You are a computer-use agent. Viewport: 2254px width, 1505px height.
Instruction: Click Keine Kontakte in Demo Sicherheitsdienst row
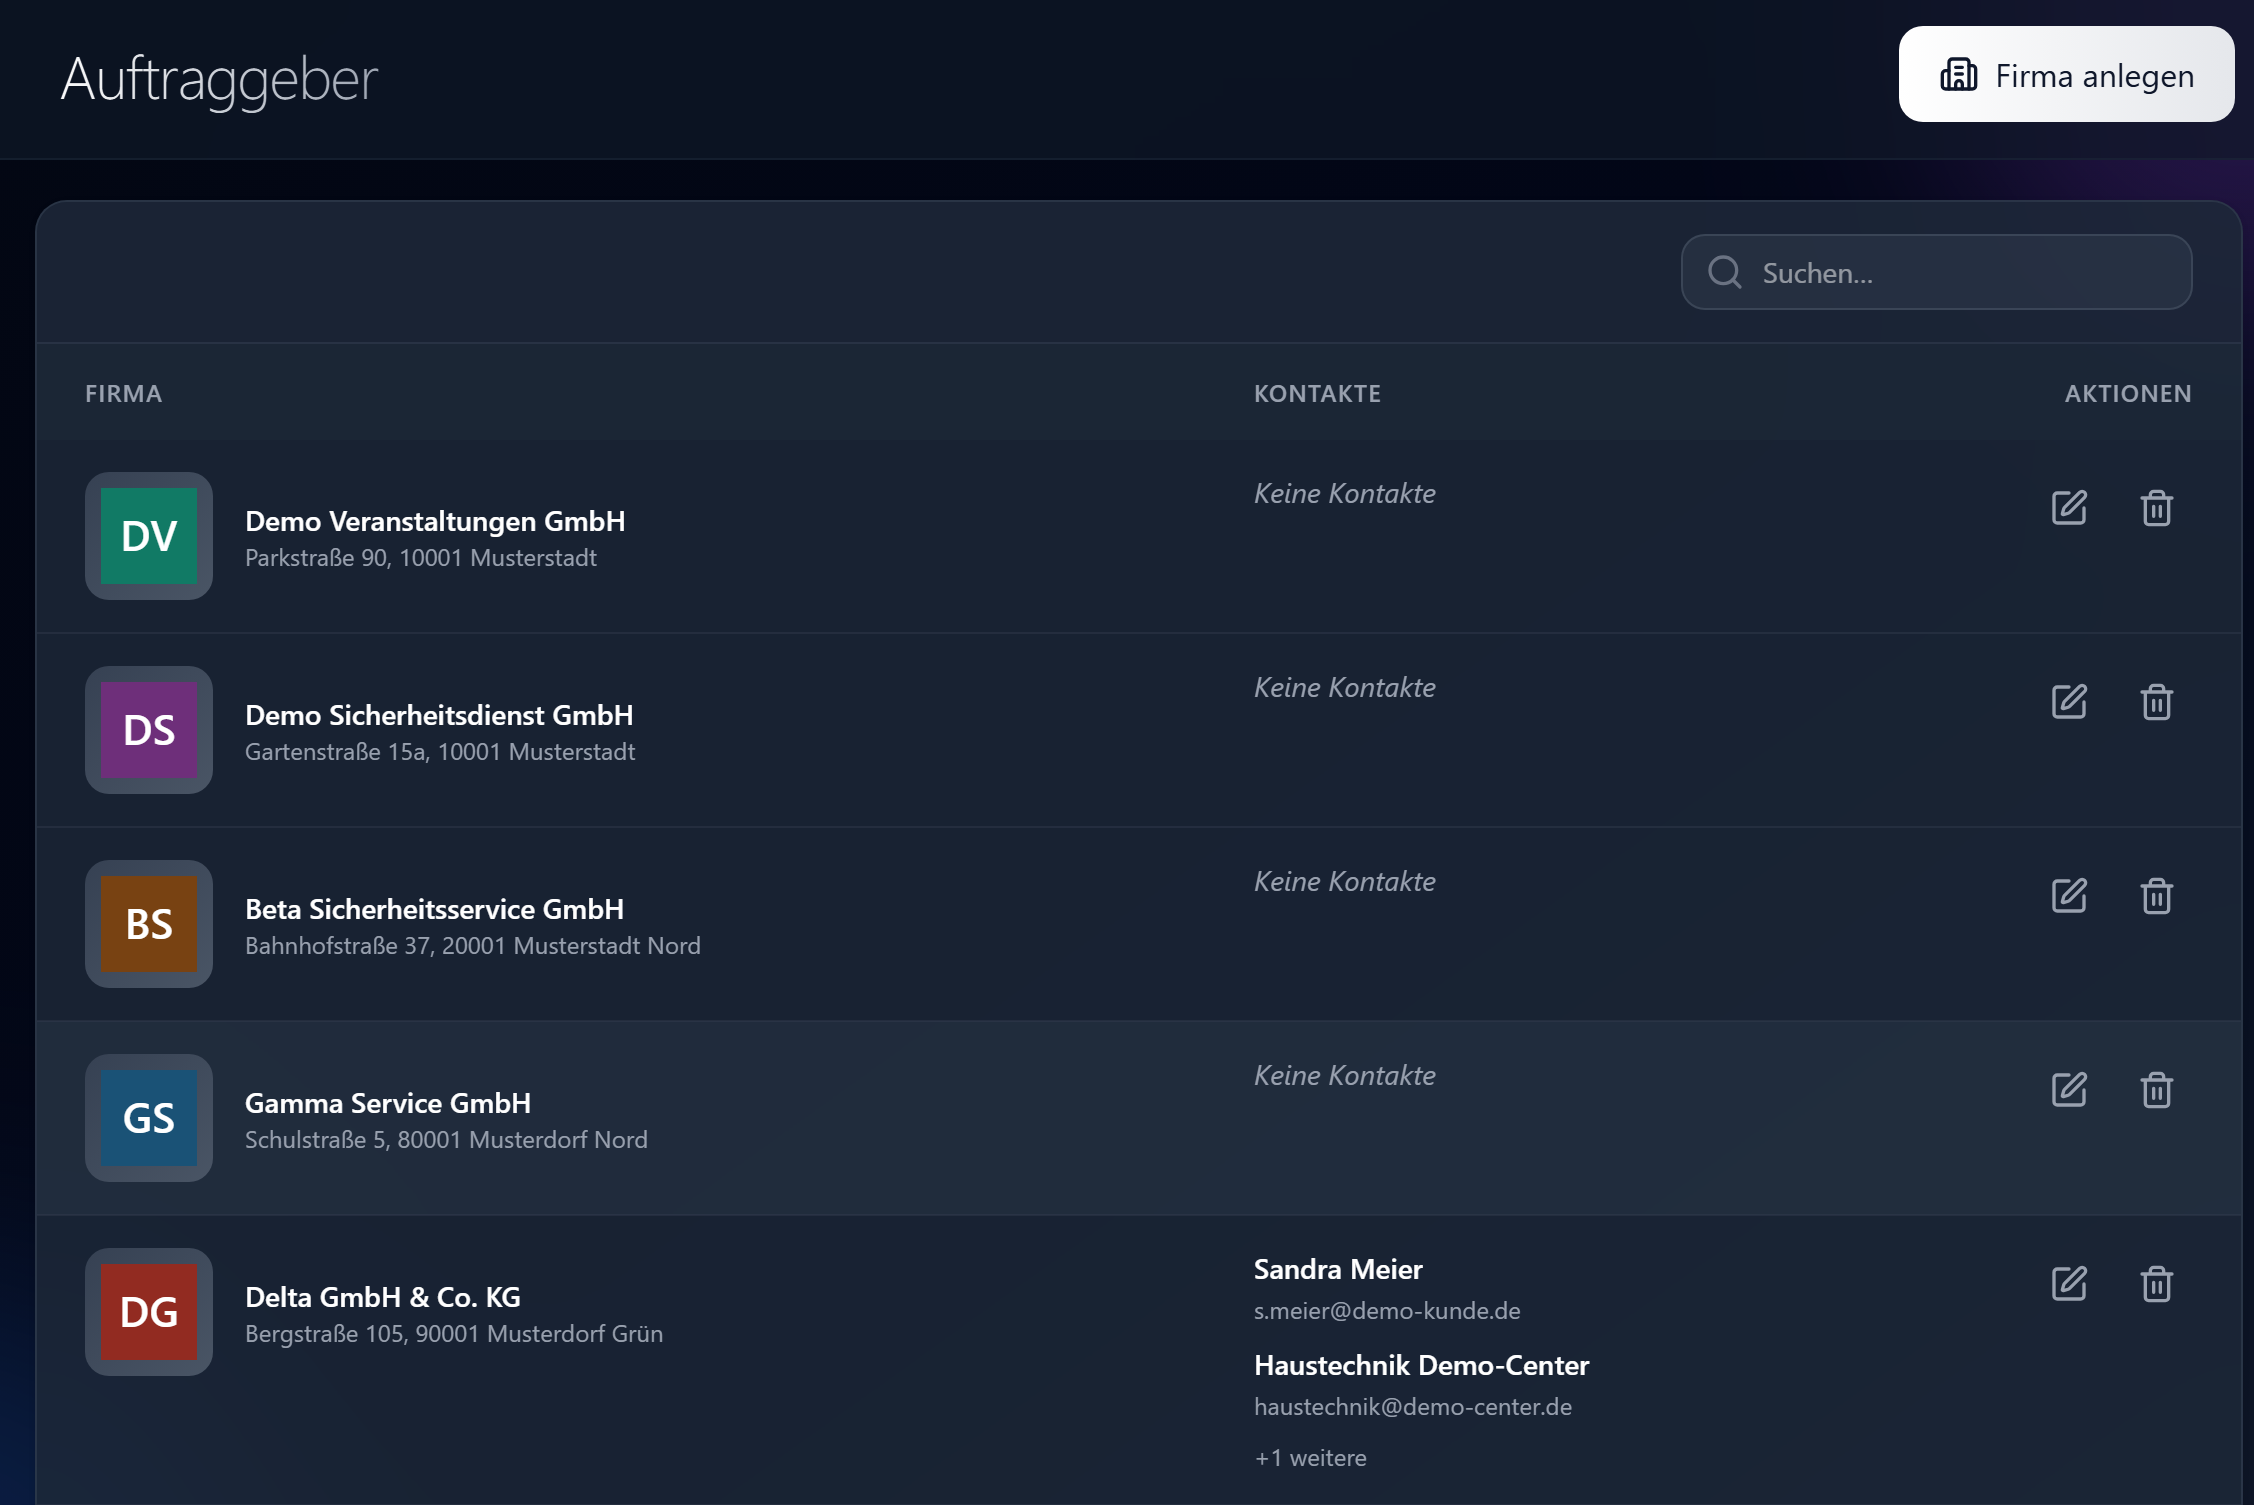click(x=1345, y=687)
